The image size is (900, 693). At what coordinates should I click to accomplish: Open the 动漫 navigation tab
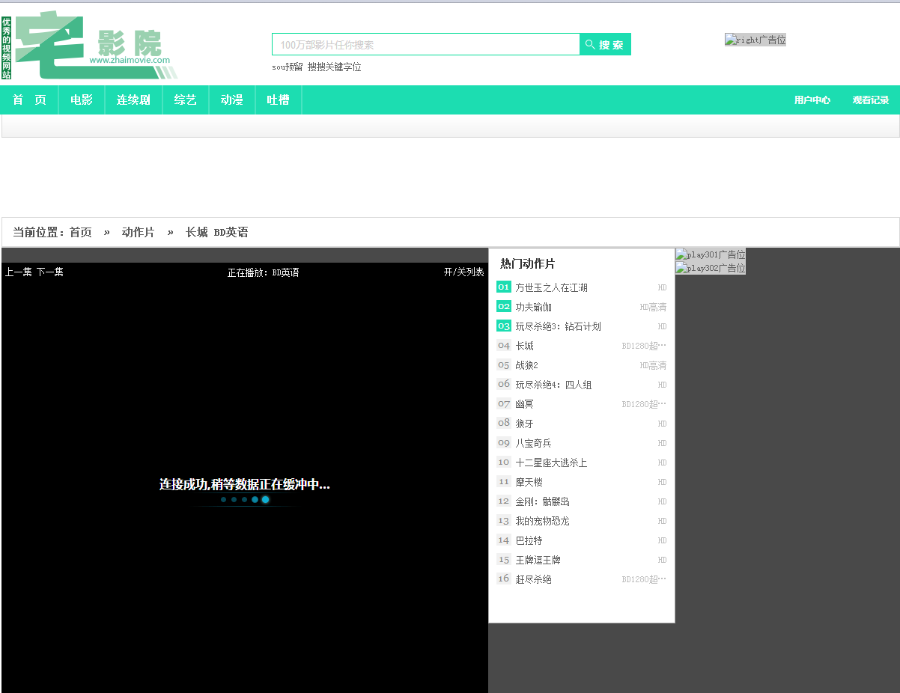click(x=232, y=100)
